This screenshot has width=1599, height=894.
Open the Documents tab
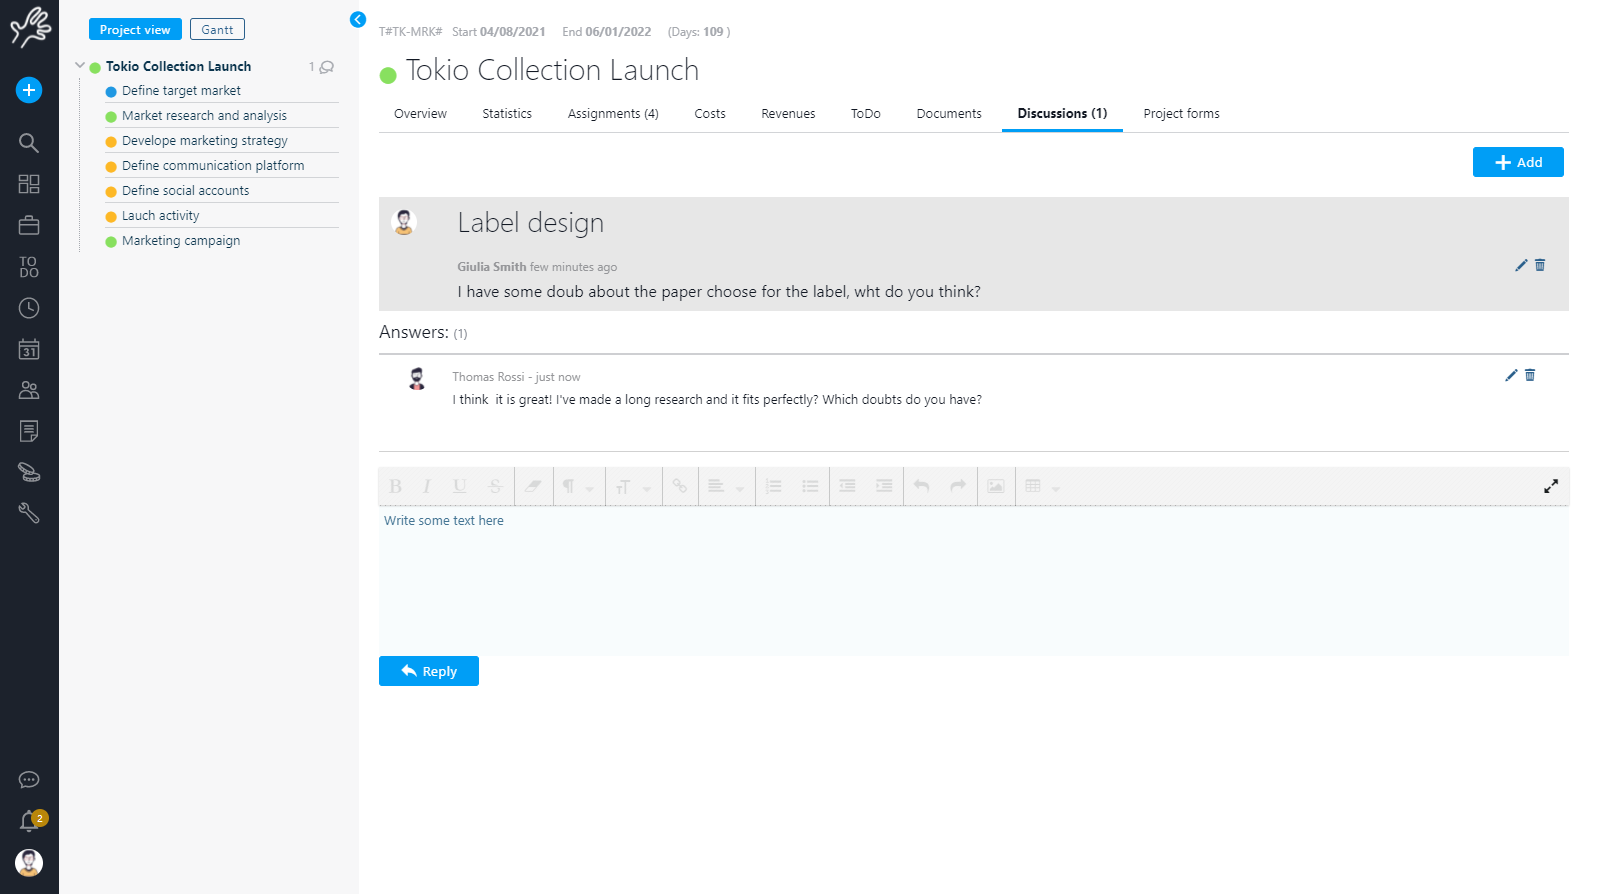coord(948,114)
